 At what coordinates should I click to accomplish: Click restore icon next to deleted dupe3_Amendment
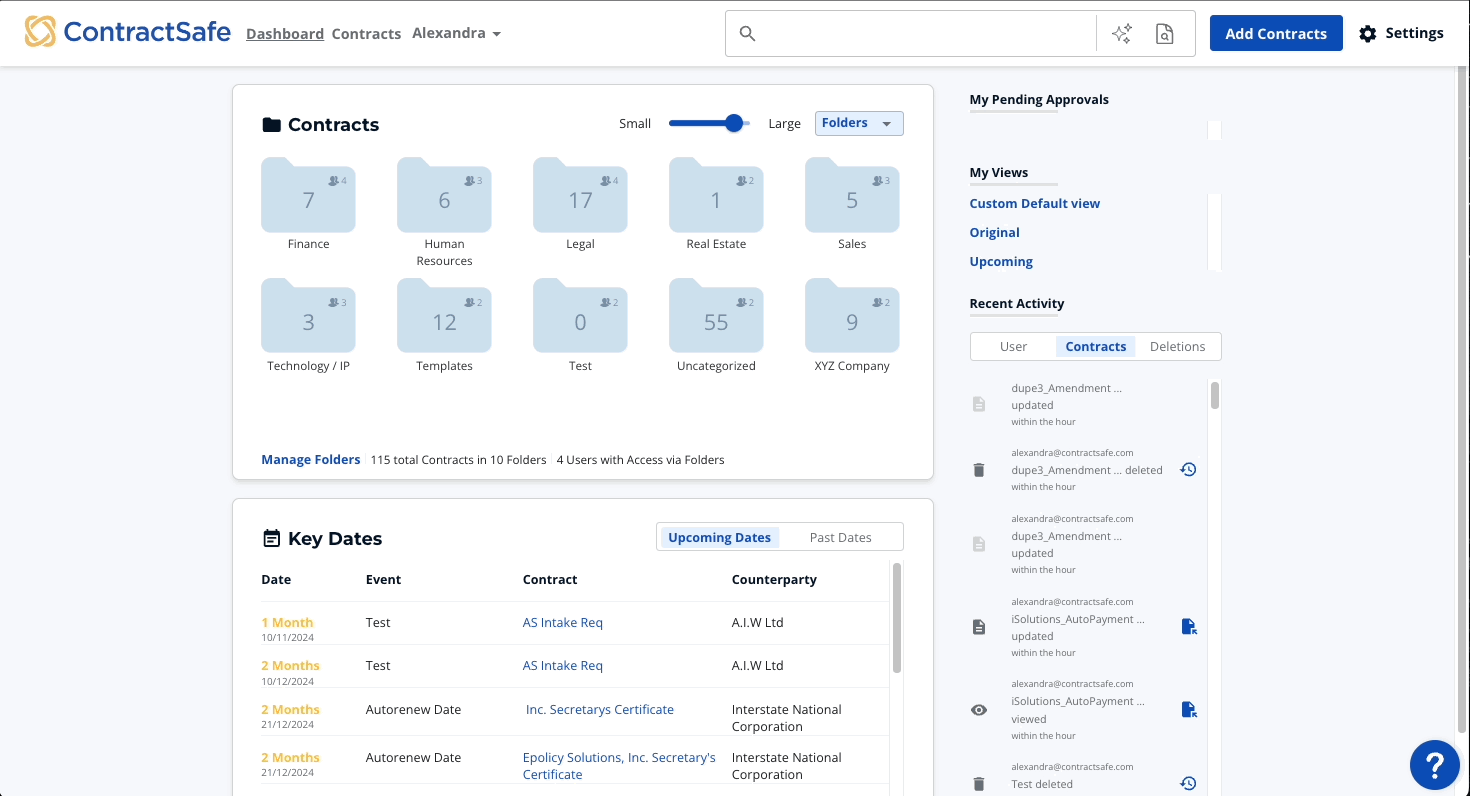(x=1188, y=469)
